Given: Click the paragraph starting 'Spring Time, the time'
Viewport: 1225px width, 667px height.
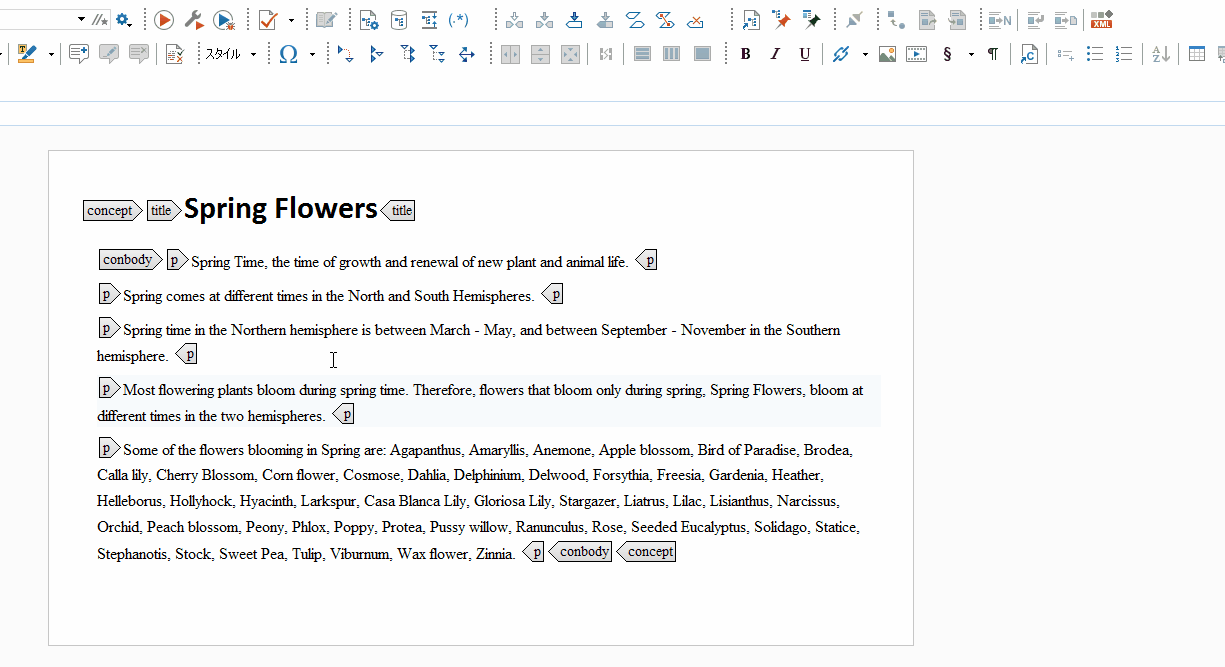Looking at the screenshot, I should point(410,262).
